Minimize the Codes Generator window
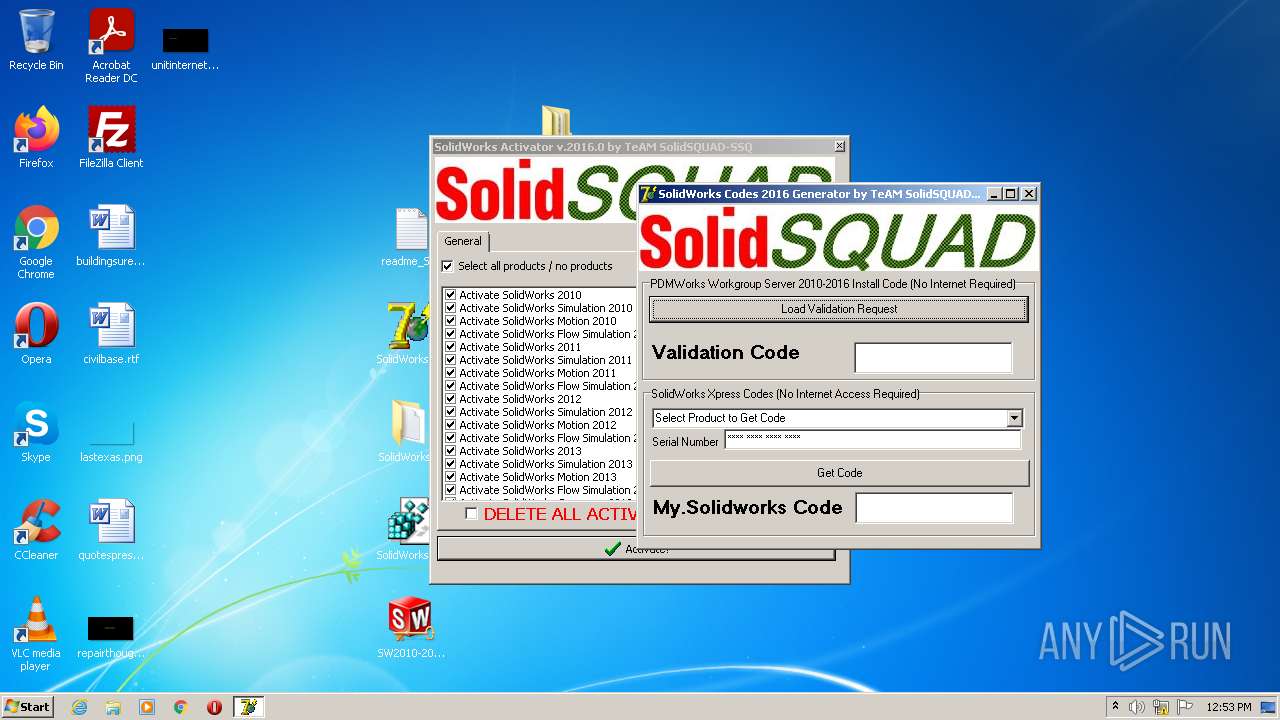 coord(994,194)
